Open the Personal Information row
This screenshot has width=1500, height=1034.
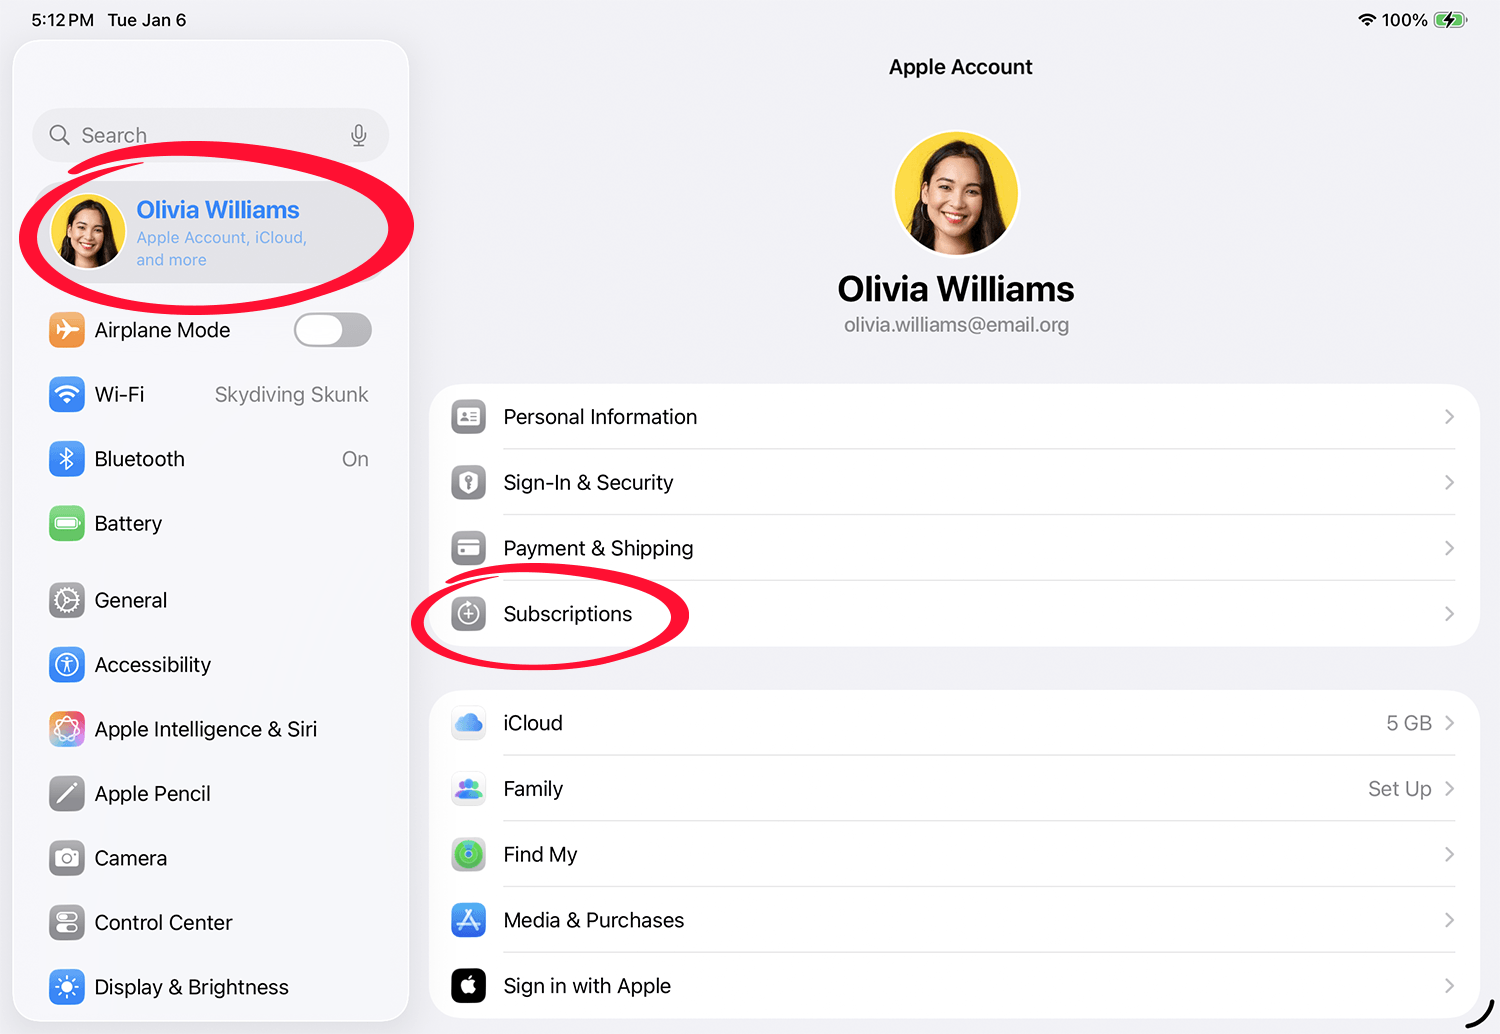954,417
